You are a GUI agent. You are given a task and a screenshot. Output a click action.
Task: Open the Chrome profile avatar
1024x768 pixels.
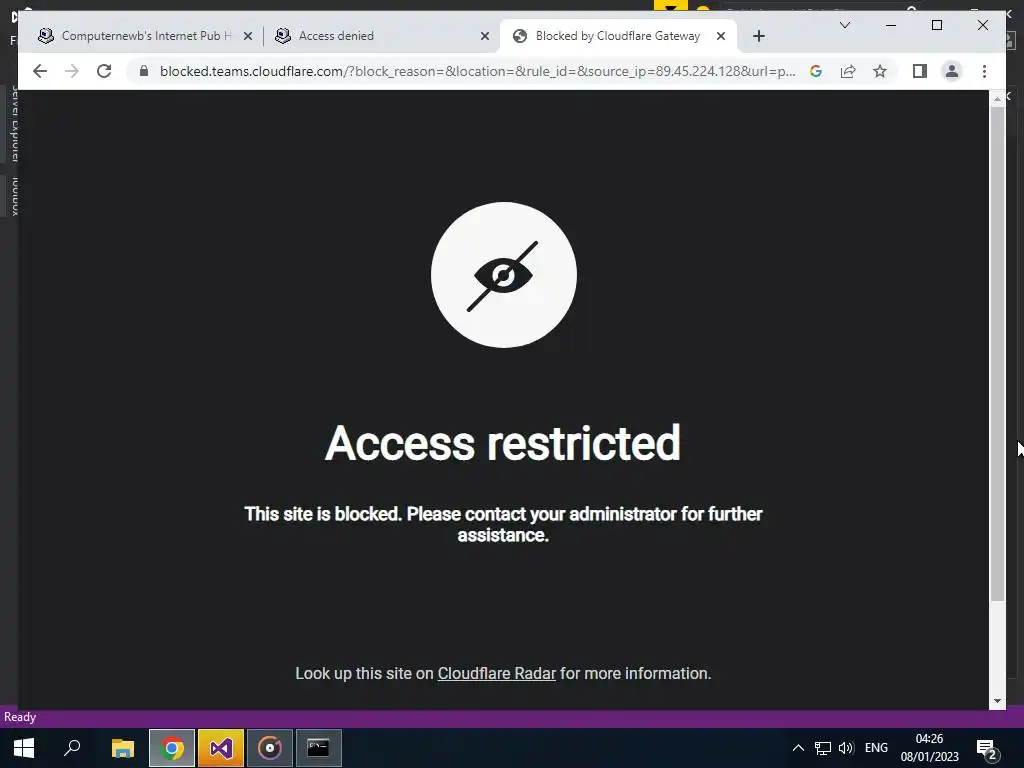(x=952, y=71)
